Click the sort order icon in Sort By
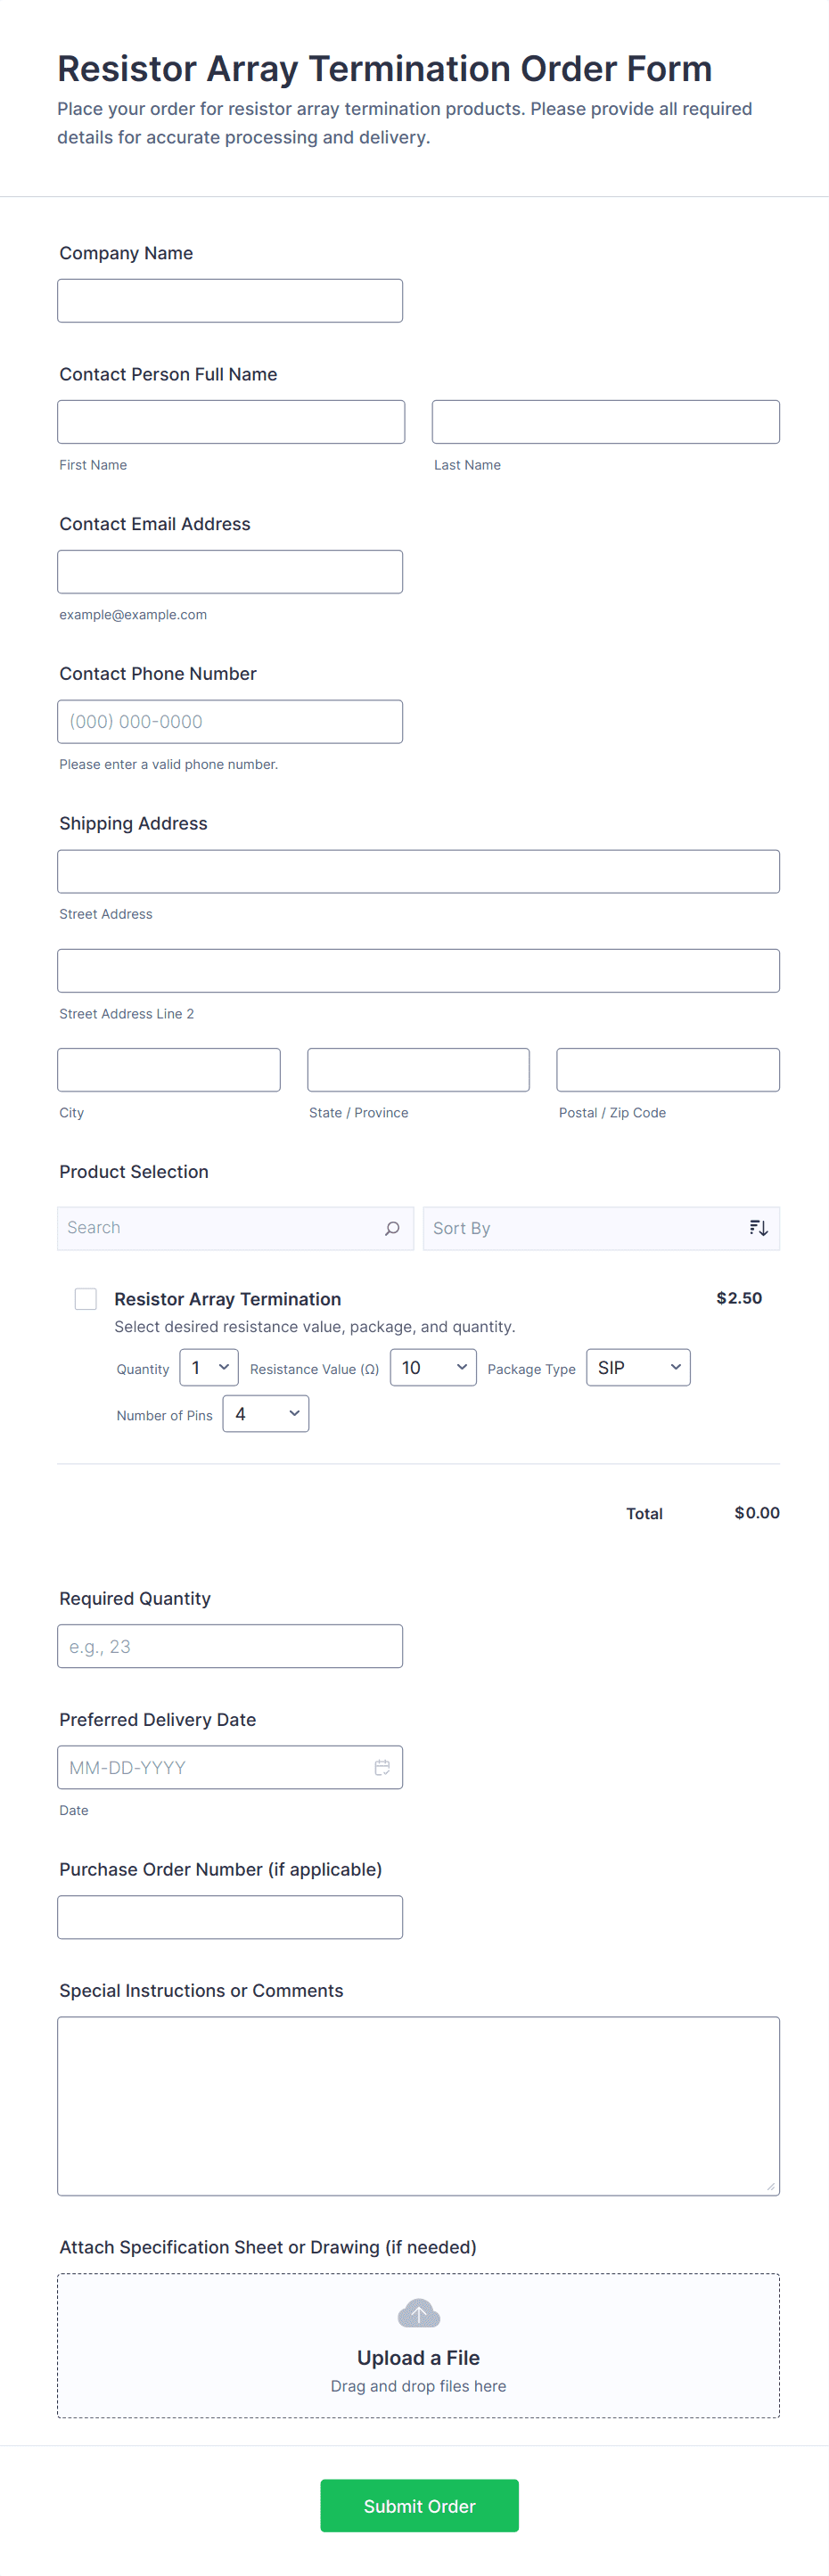The image size is (829, 2576). coord(758,1228)
